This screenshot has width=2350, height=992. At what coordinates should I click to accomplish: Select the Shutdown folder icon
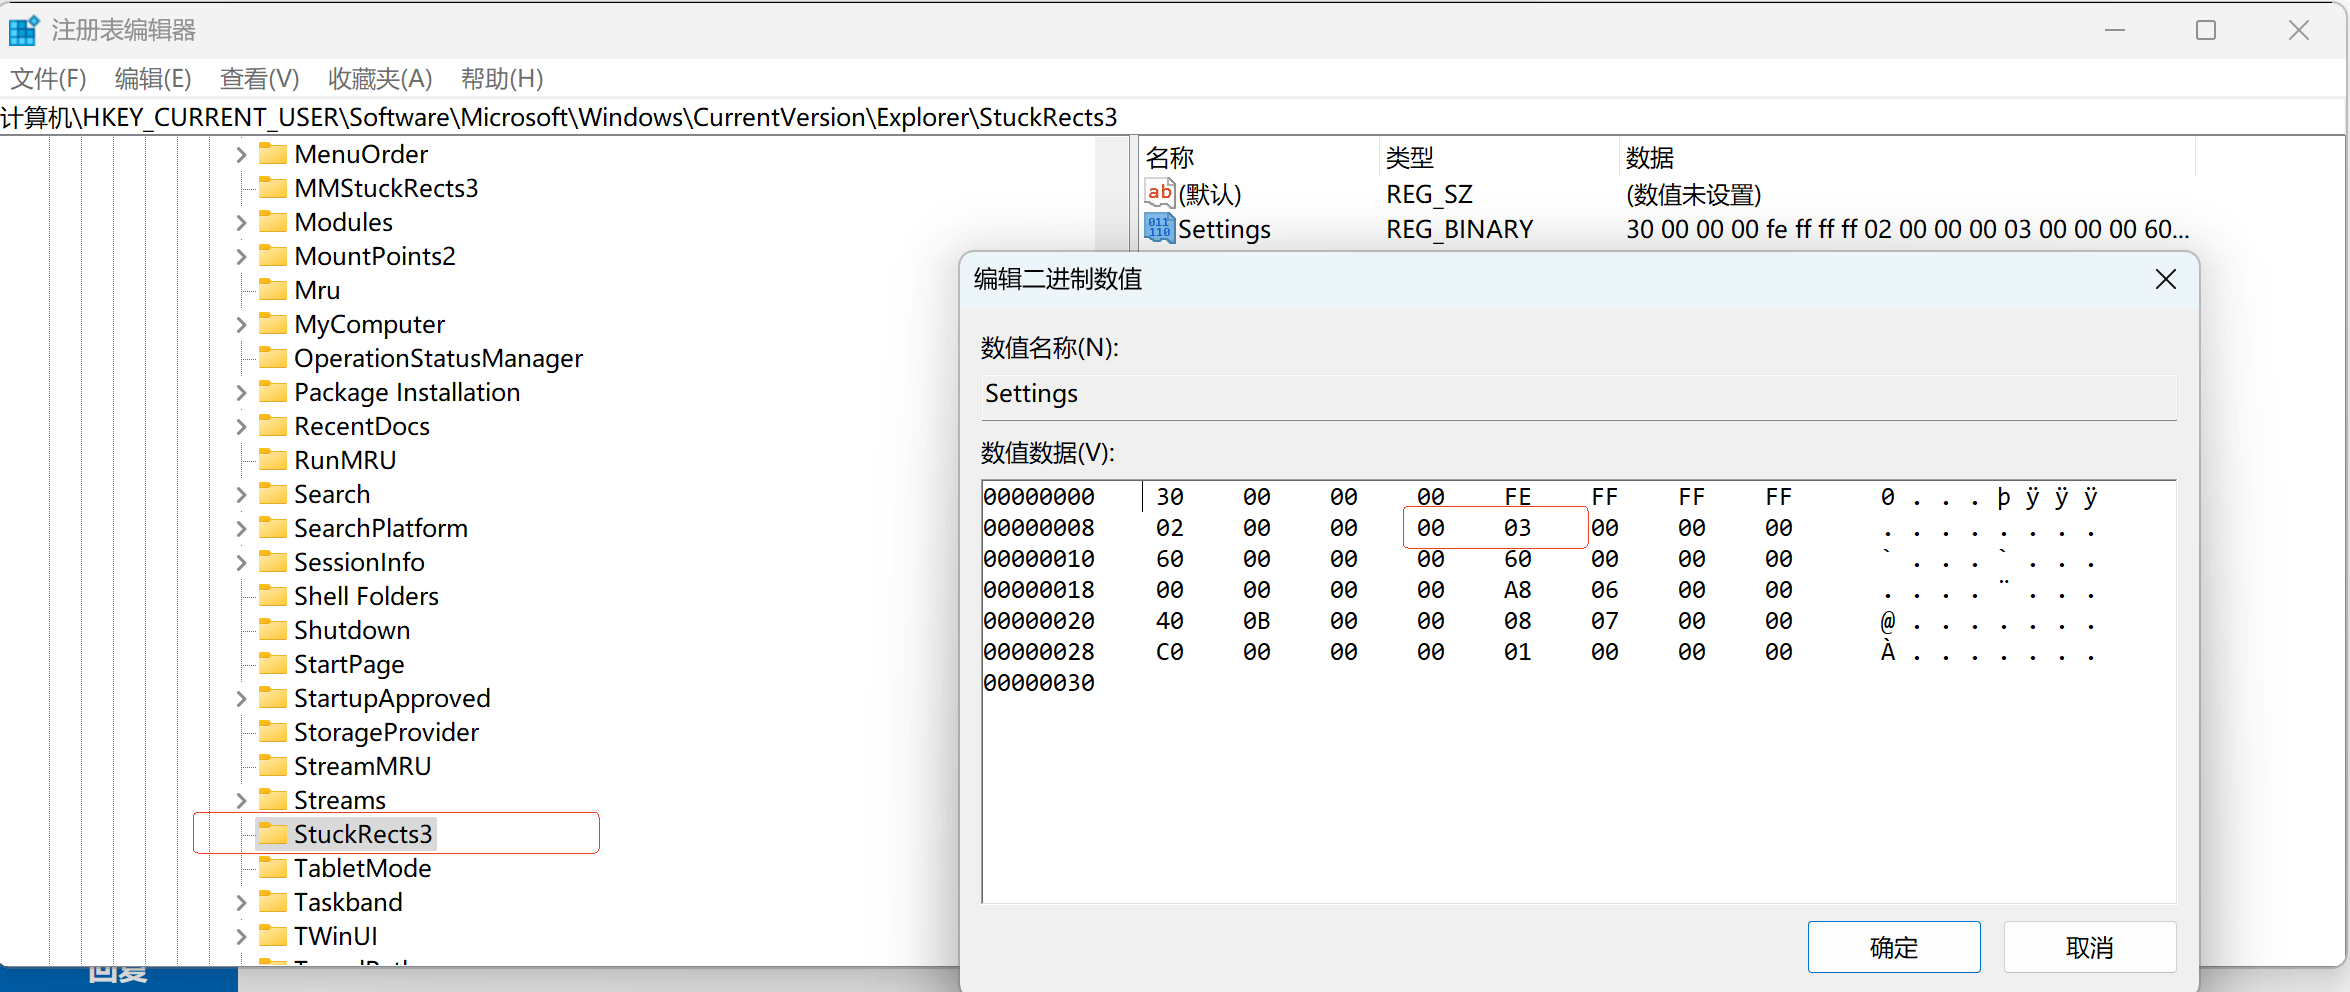(x=272, y=629)
